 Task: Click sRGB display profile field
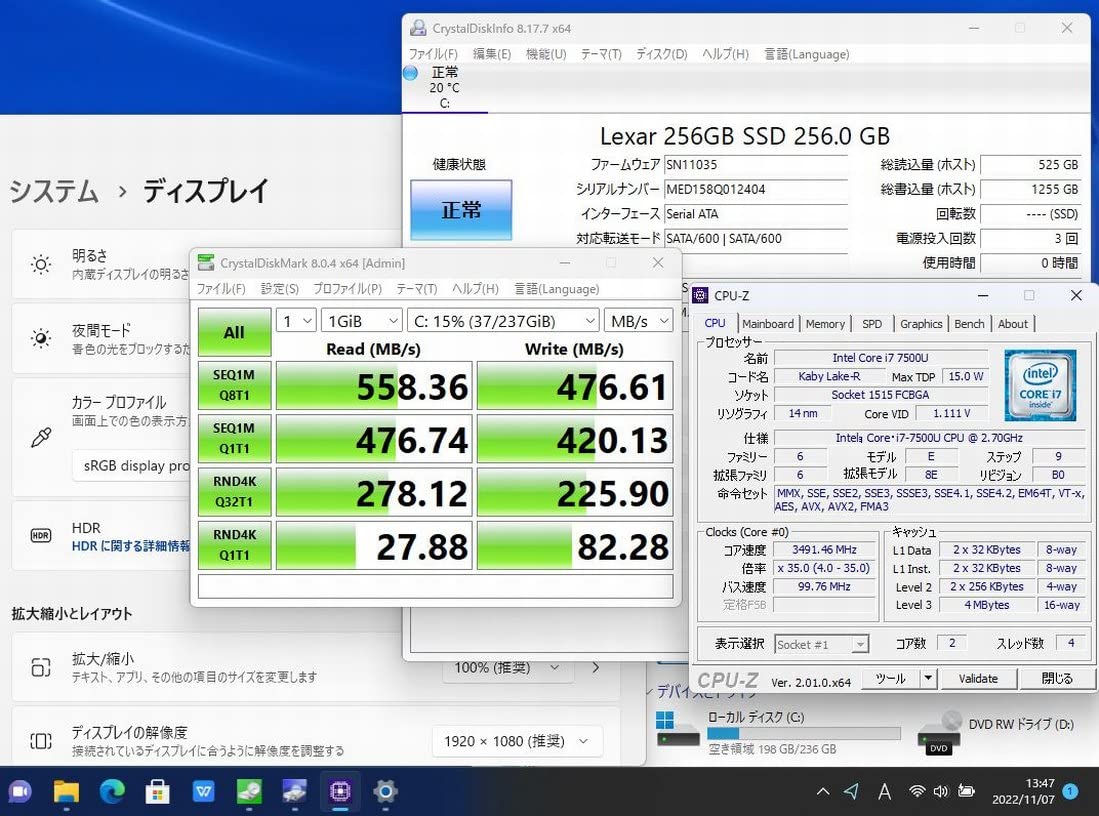point(131,465)
